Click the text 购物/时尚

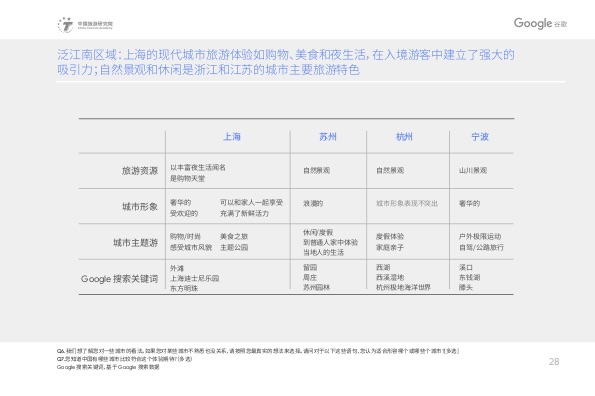click(185, 236)
